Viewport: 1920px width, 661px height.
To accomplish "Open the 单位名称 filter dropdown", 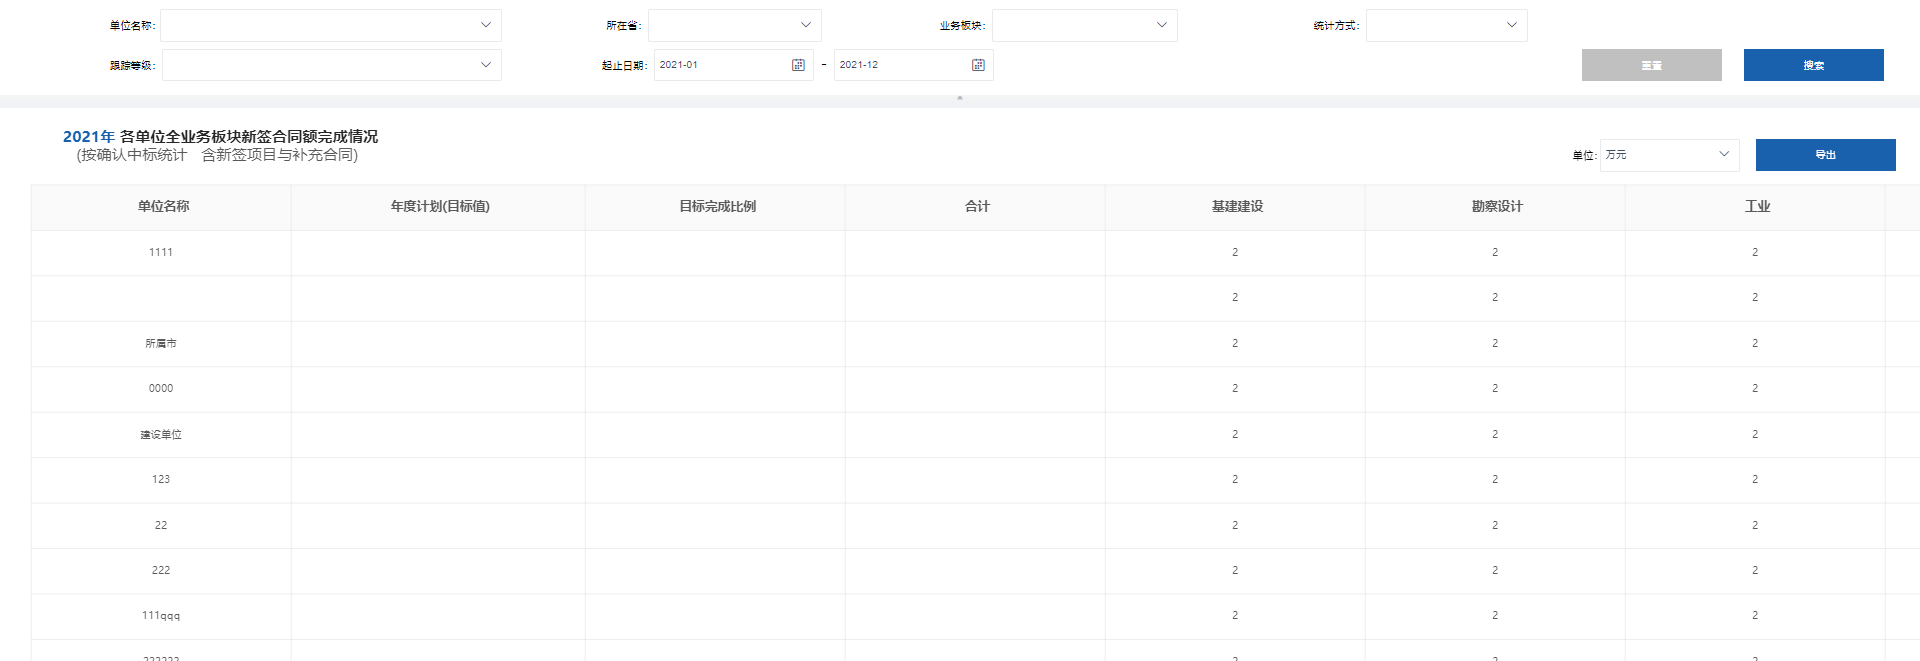I will coord(331,25).
